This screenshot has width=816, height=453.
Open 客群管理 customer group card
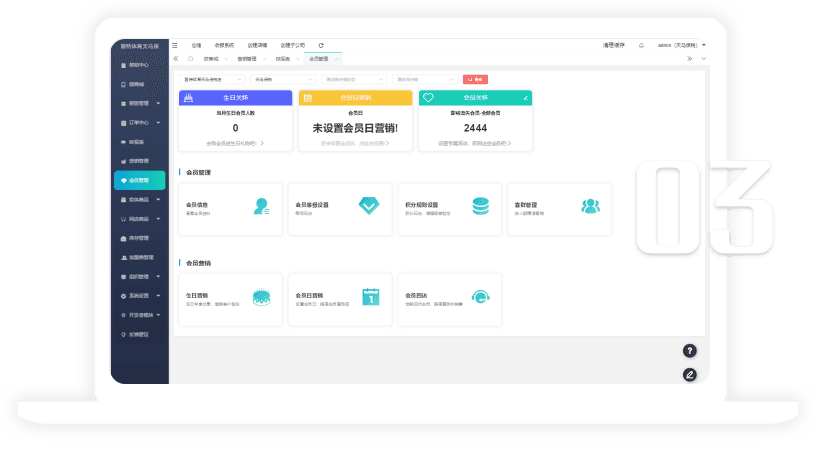(558, 207)
